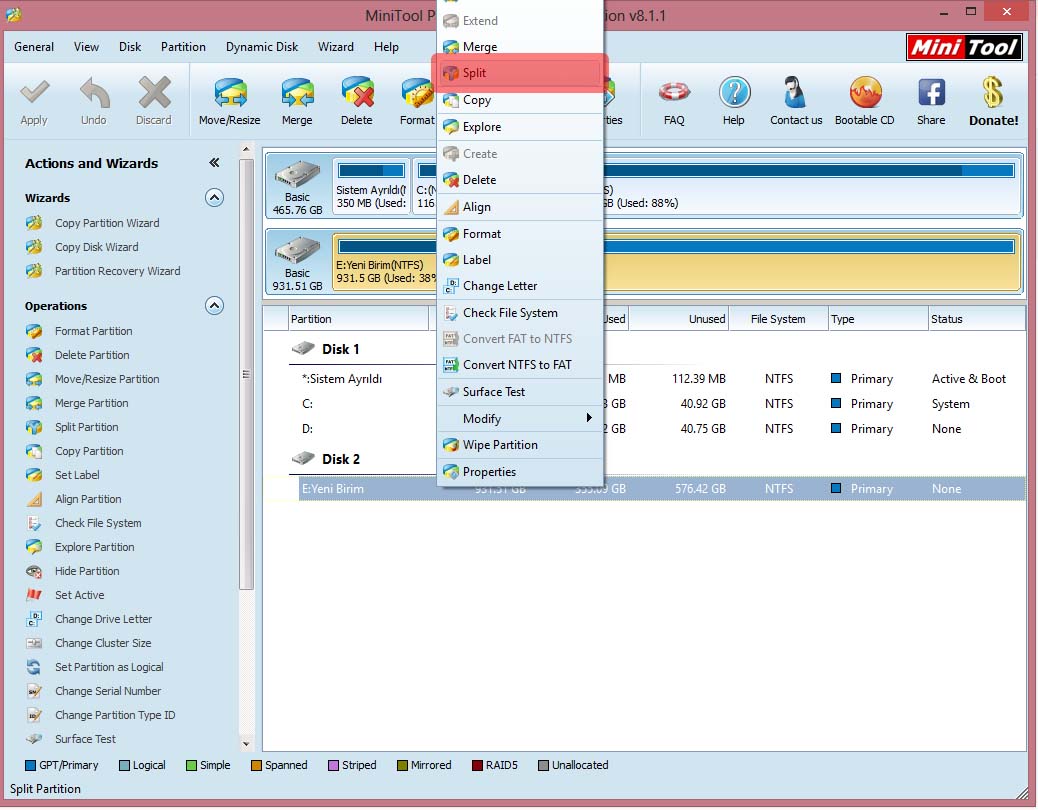
Task: Select the Disk 2 Basic 931.51 GB thumbnail
Action: point(298,261)
